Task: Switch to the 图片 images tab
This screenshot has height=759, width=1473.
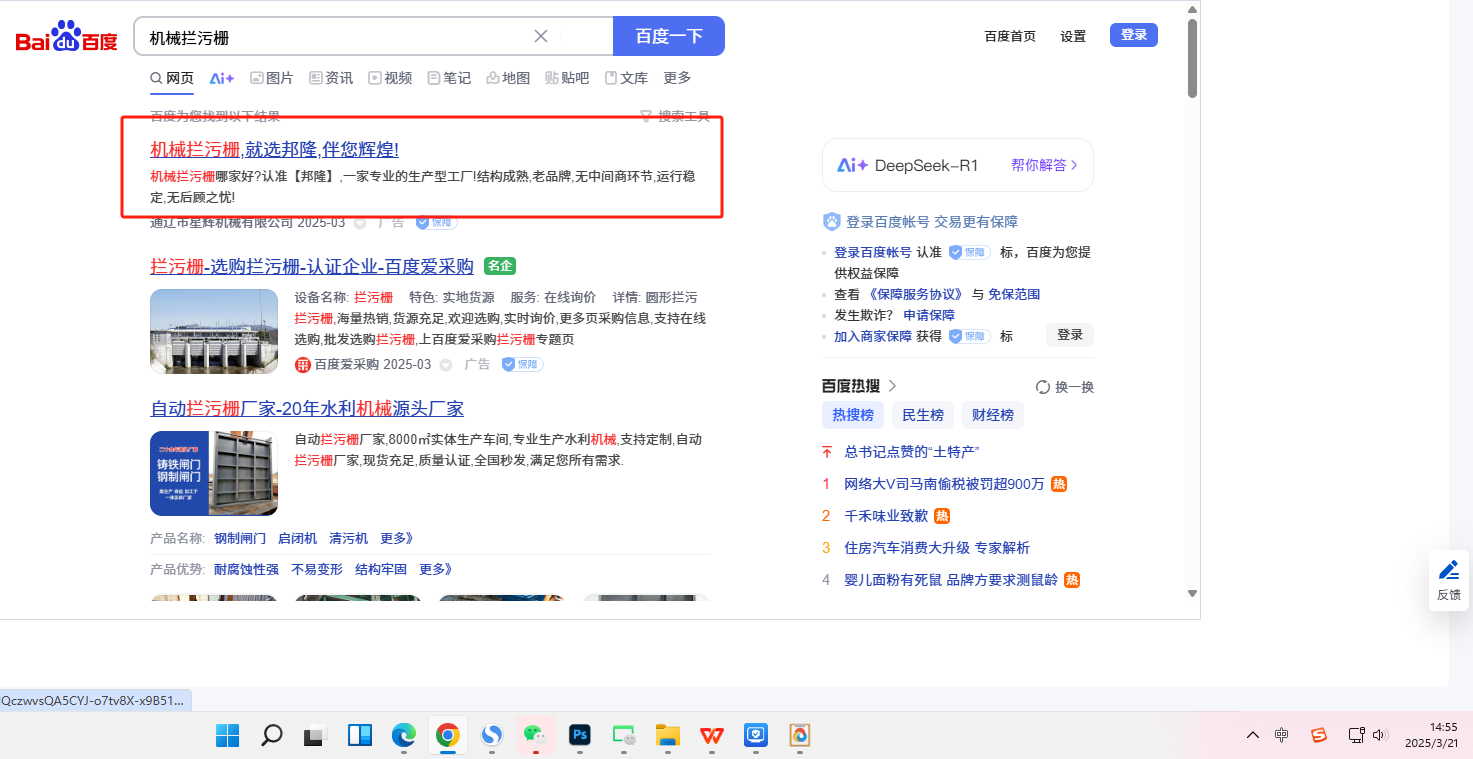Action: [272, 78]
